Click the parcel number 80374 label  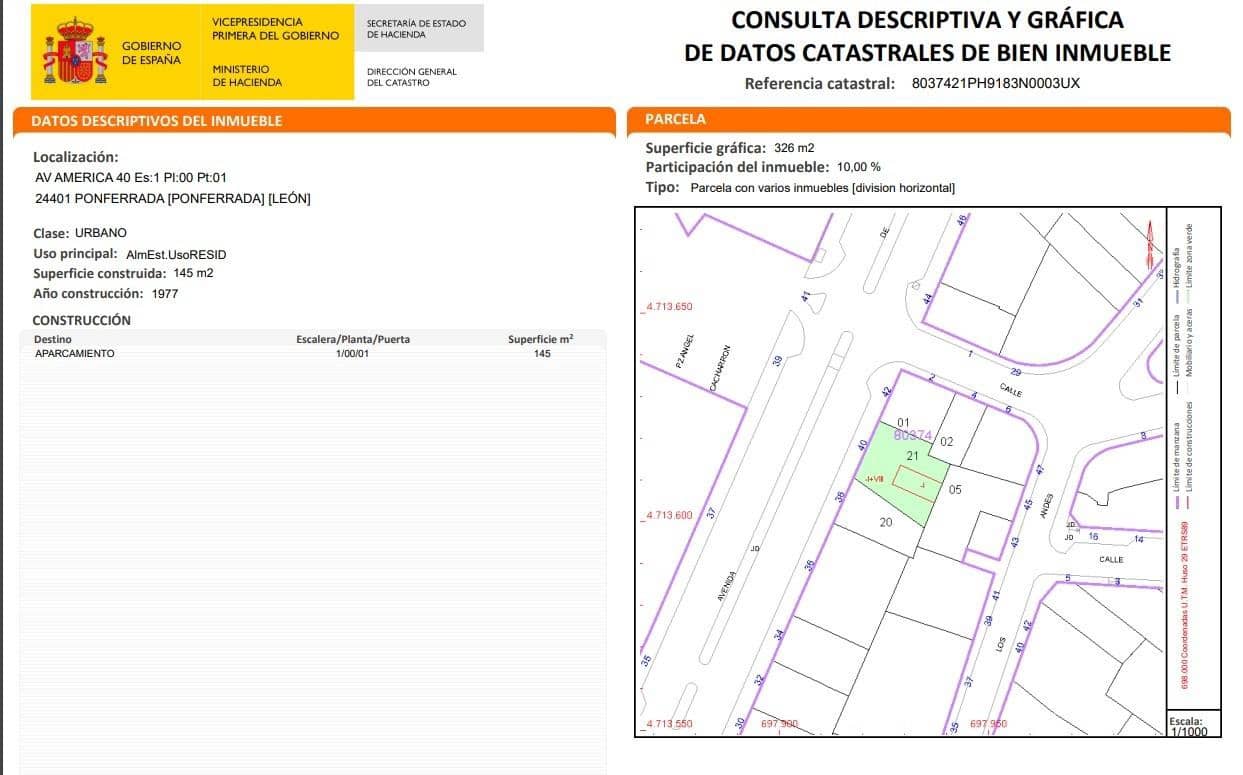911,436
